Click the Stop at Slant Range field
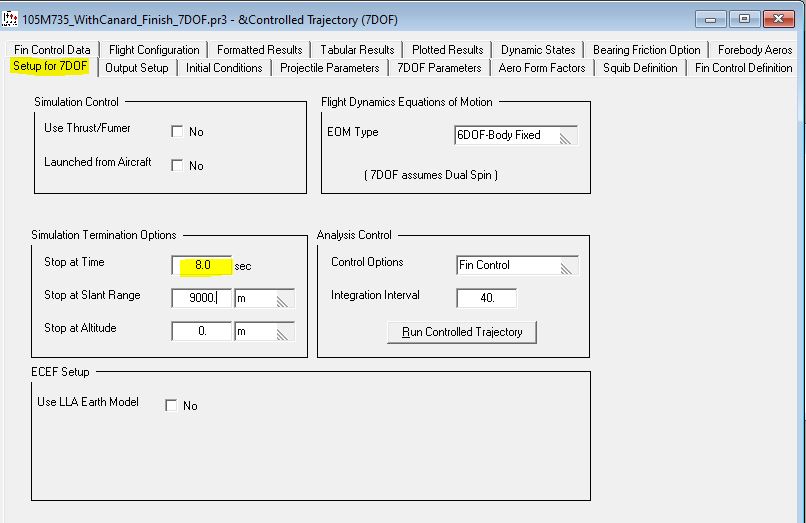This screenshot has width=806, height=523. click(202, 298)
